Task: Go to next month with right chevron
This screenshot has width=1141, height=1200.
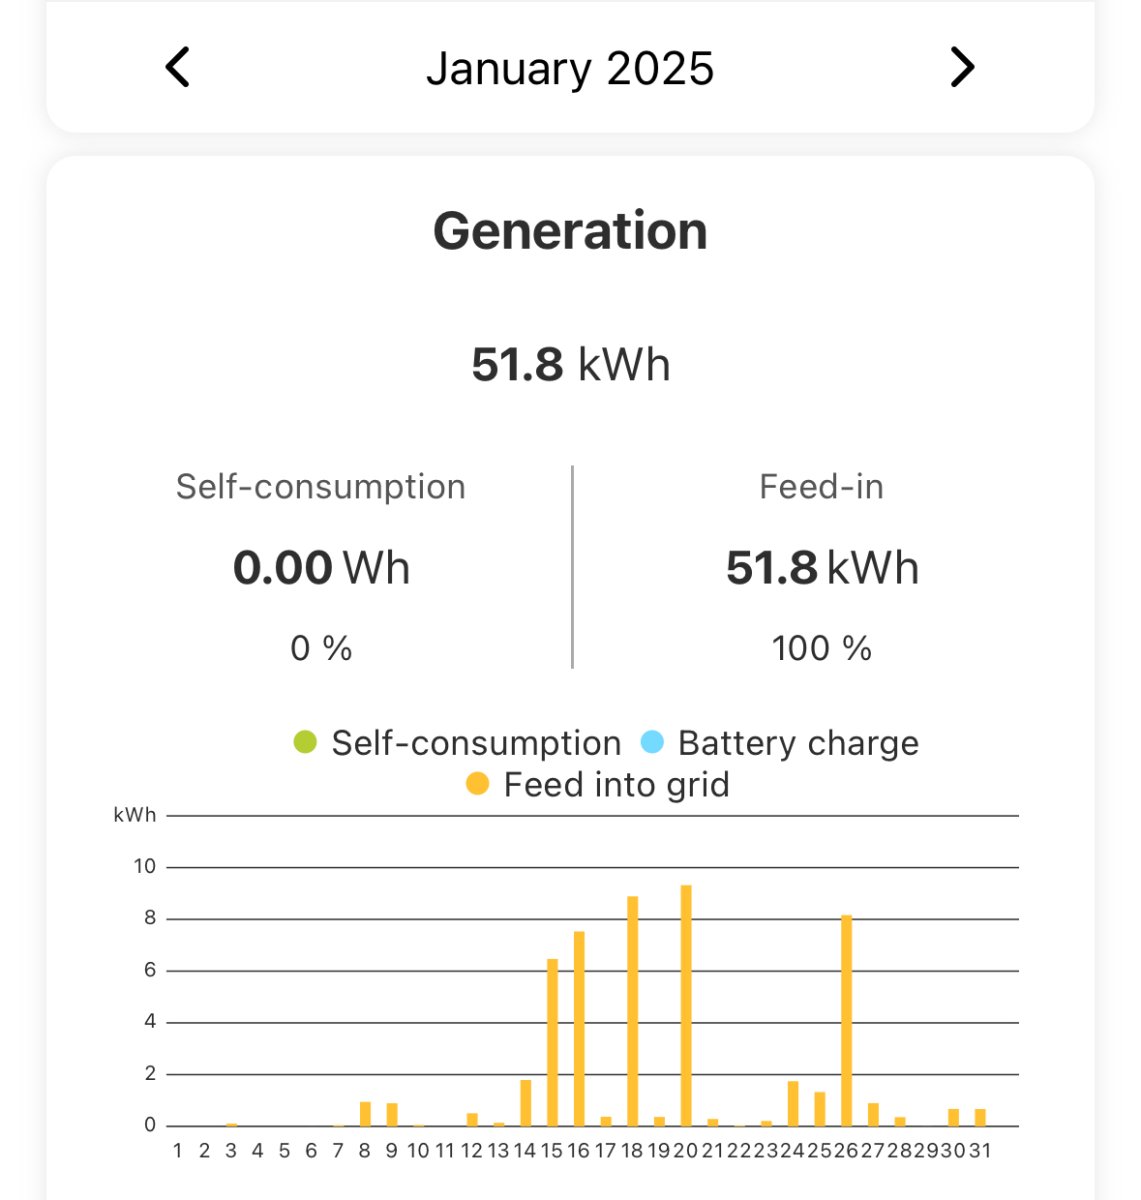Action: click(962, 68)
